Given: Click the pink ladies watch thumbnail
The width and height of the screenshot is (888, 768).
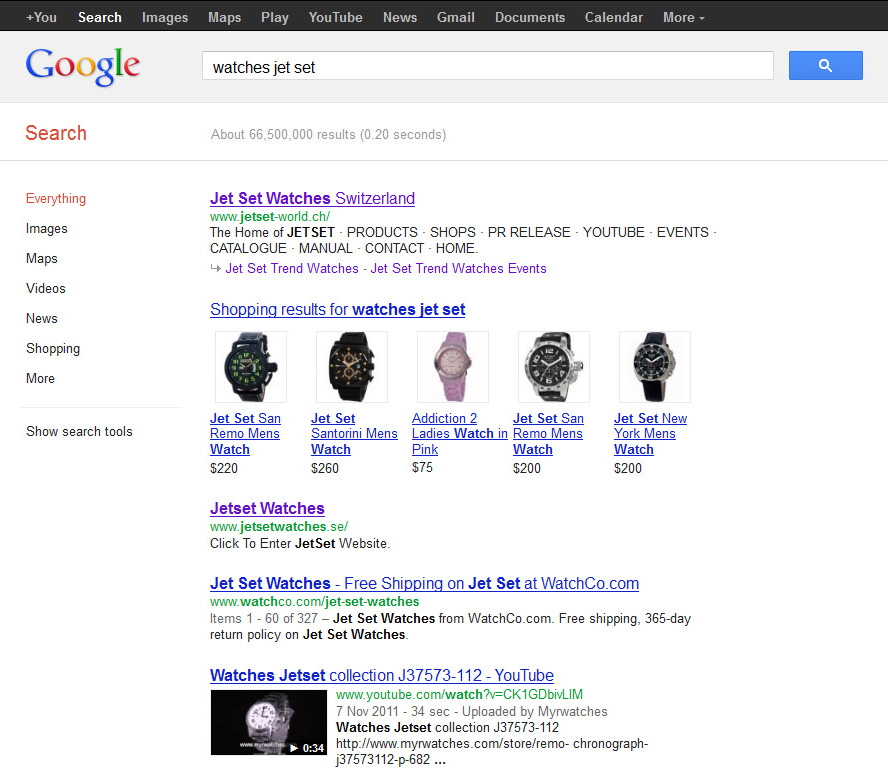Looking at the screenshot, I should [x=452, y=367].
